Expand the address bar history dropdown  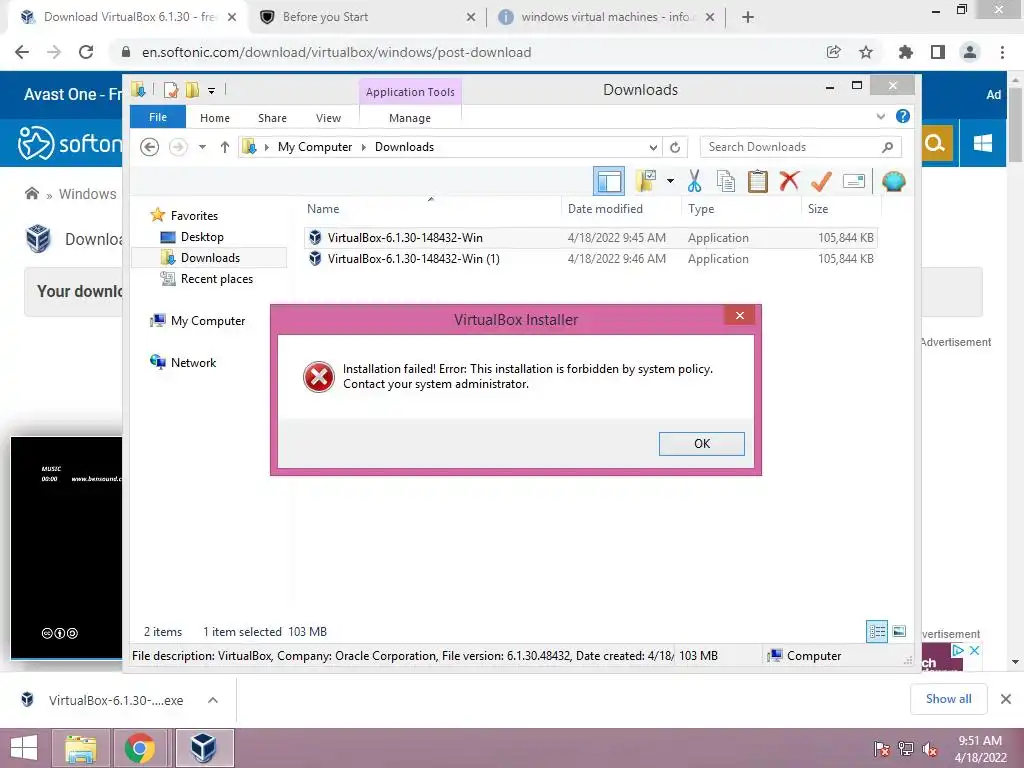tap(652, 147)
